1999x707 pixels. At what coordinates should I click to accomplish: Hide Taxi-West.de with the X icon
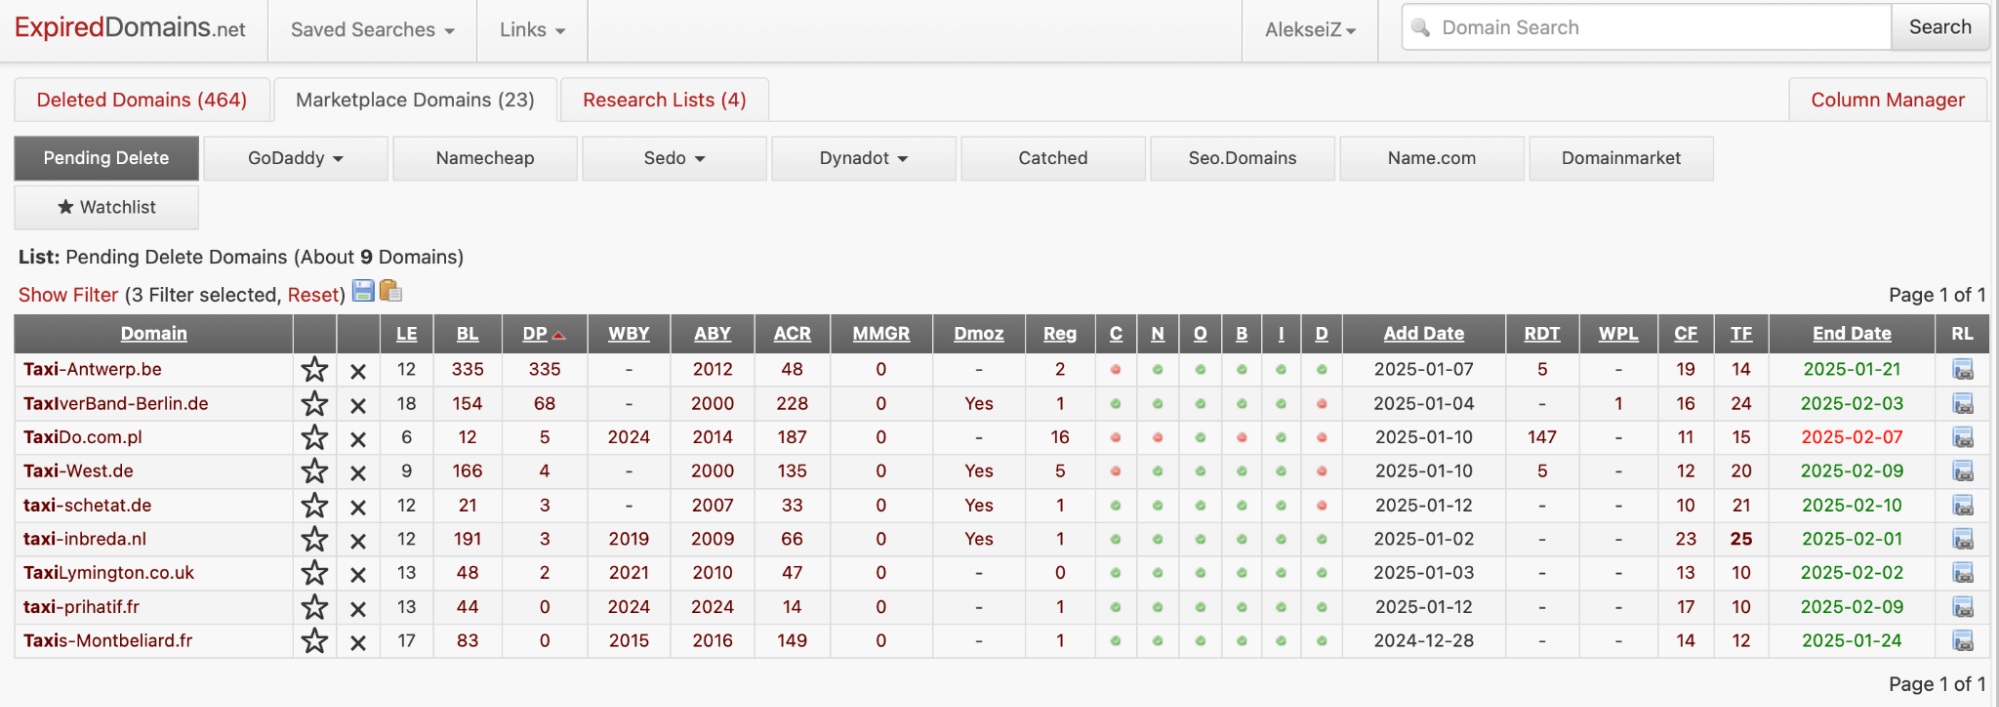(x=358, y=472)
